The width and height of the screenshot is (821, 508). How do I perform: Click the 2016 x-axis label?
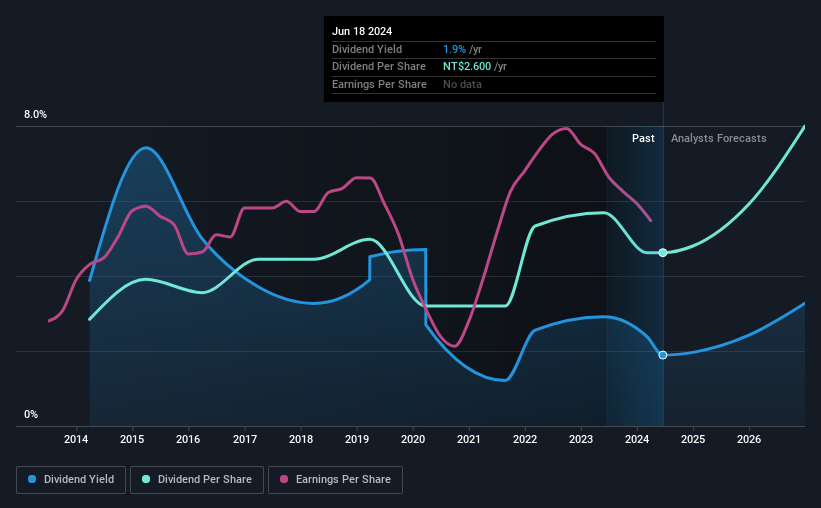click(x=188, y=439)
